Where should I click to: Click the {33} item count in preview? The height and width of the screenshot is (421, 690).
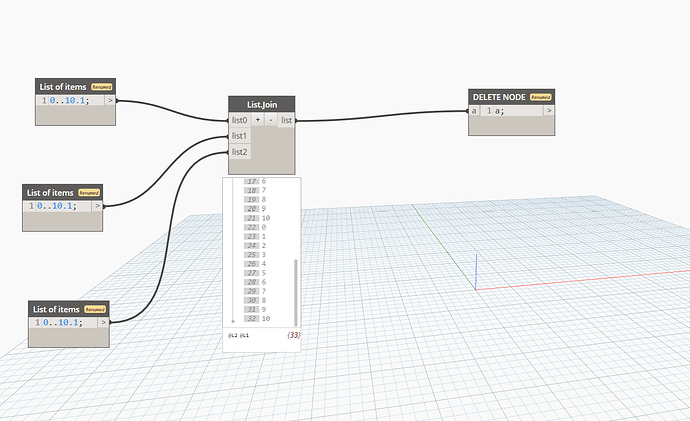pyautogui.click(x=293, y=335)
